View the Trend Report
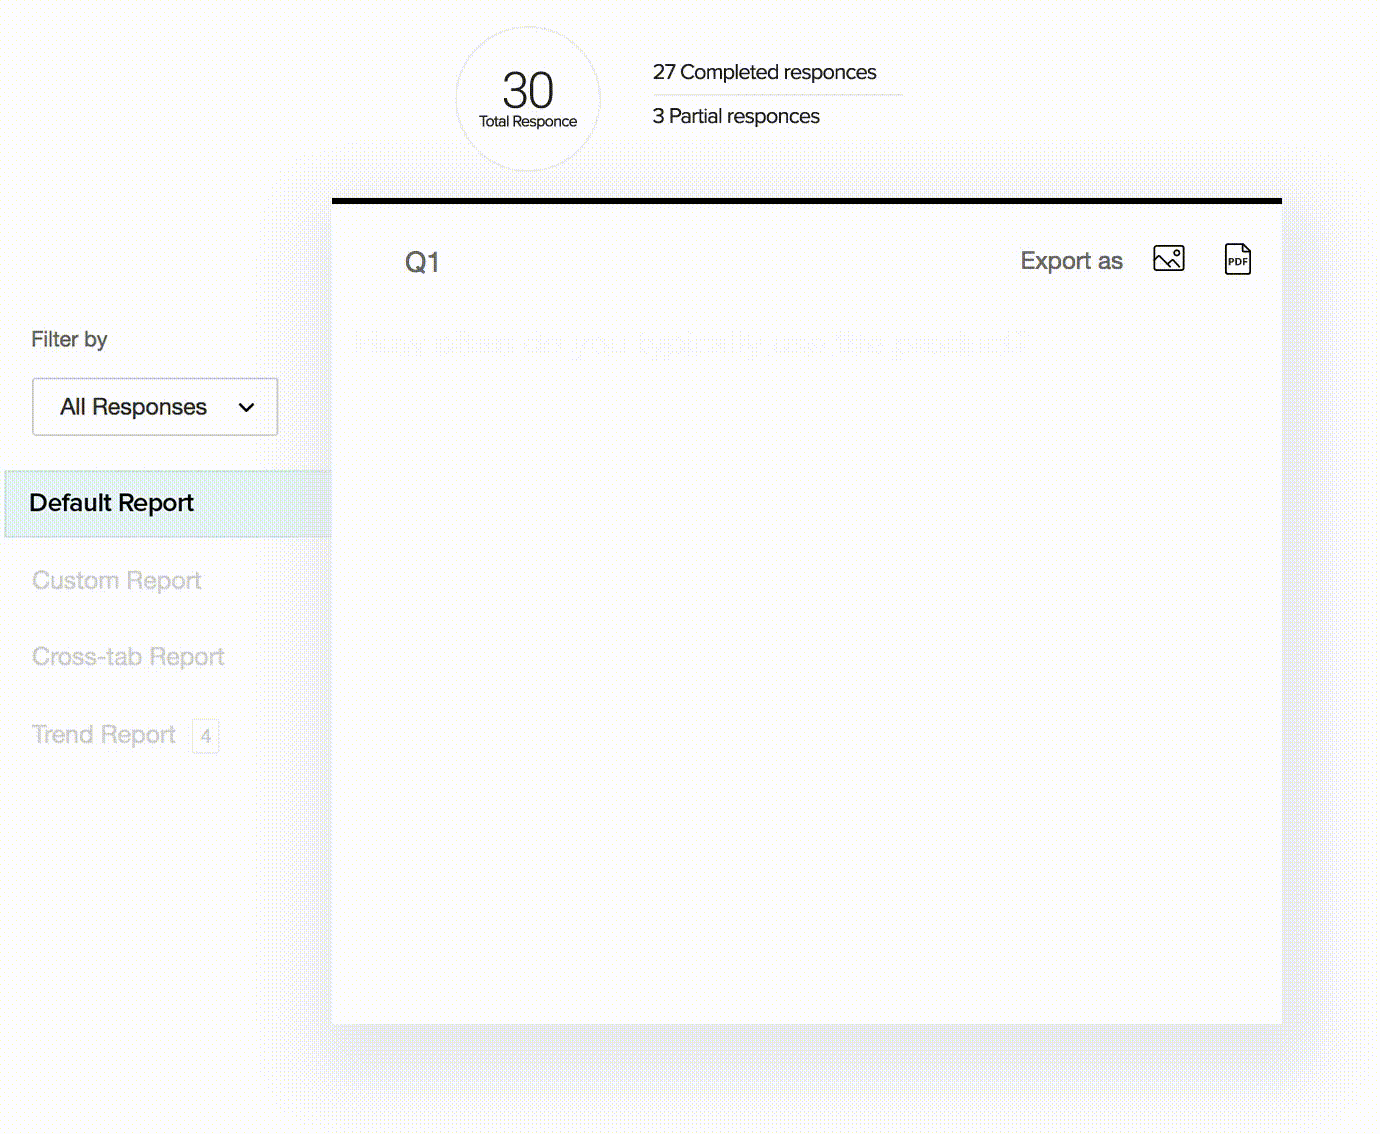Screen dimensions: 1380x1134 [104, 735]
